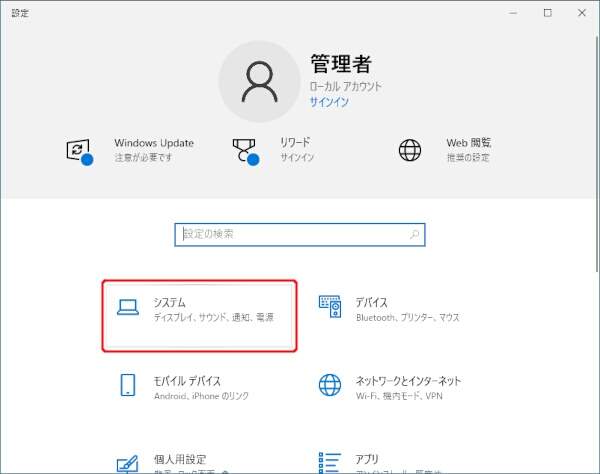
Task: Click the リワード medal icon
Action: click(x=245, y=151)
